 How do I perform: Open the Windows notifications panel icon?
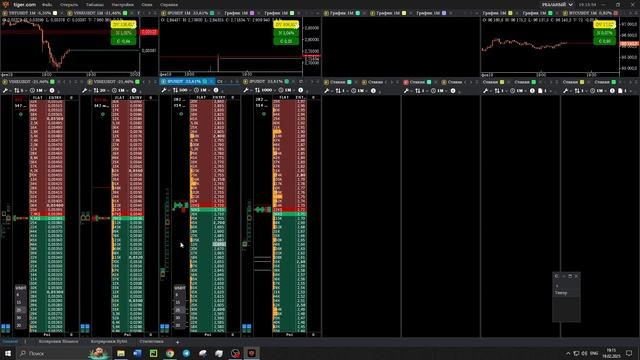(x=629, y=353)
